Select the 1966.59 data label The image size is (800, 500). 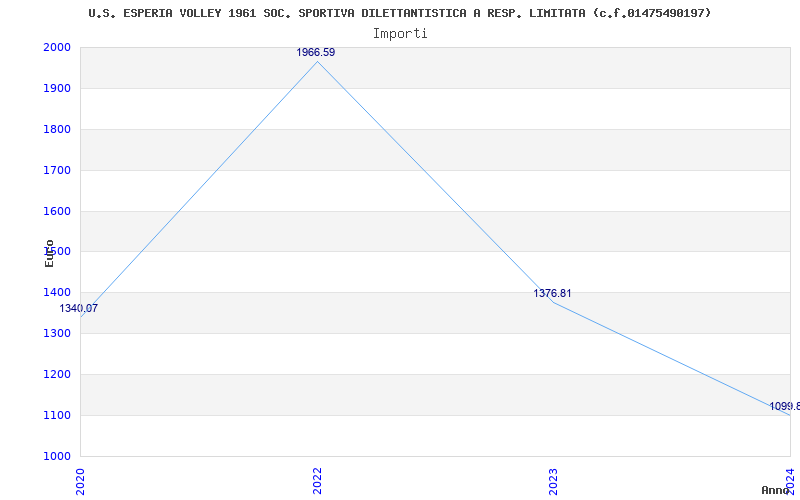pos(316,53)
